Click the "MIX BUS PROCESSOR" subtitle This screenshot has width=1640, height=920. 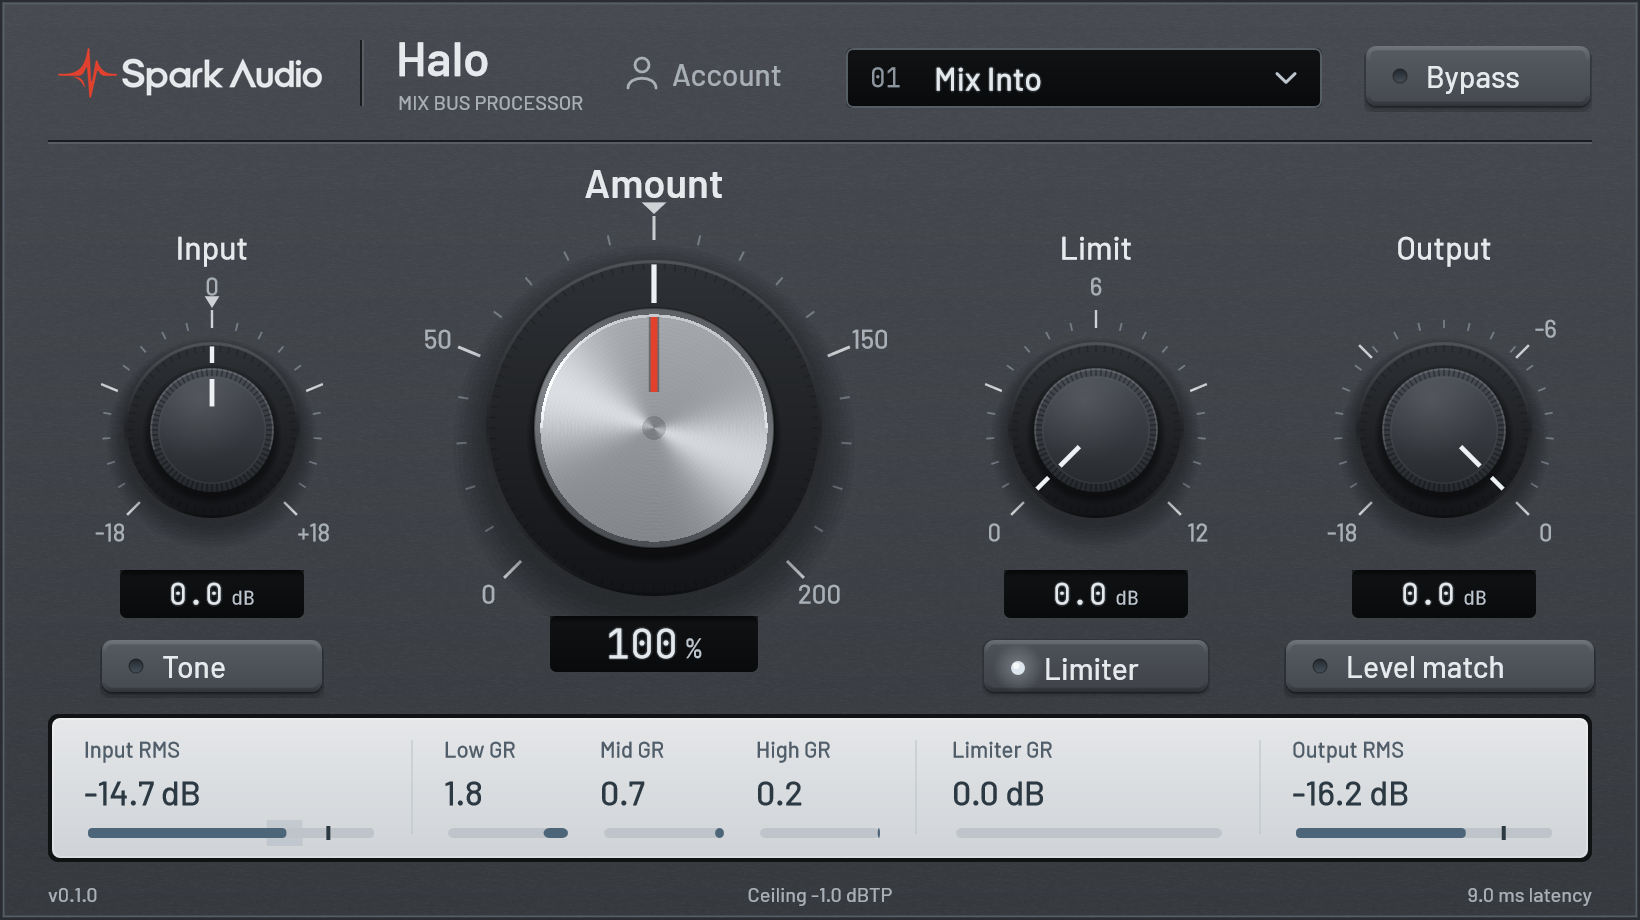(490, 103)
